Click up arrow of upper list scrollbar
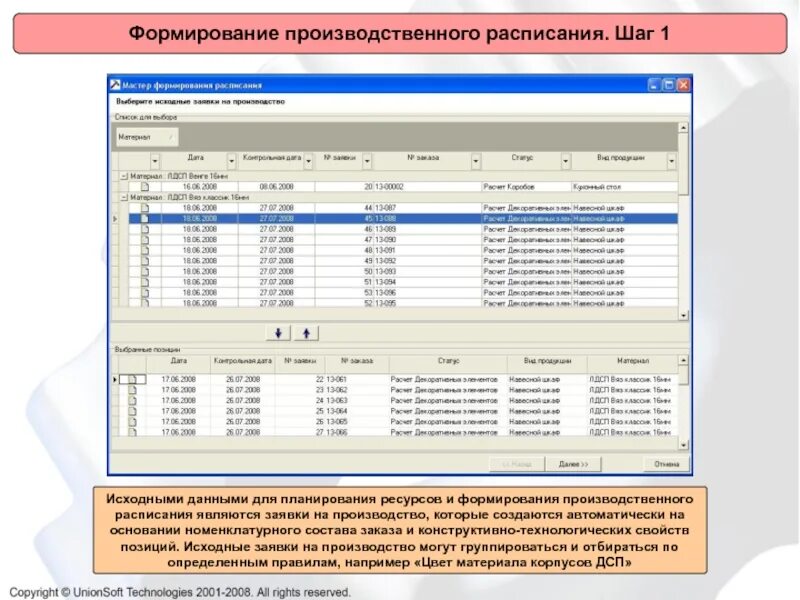 (x=683, y=128)
